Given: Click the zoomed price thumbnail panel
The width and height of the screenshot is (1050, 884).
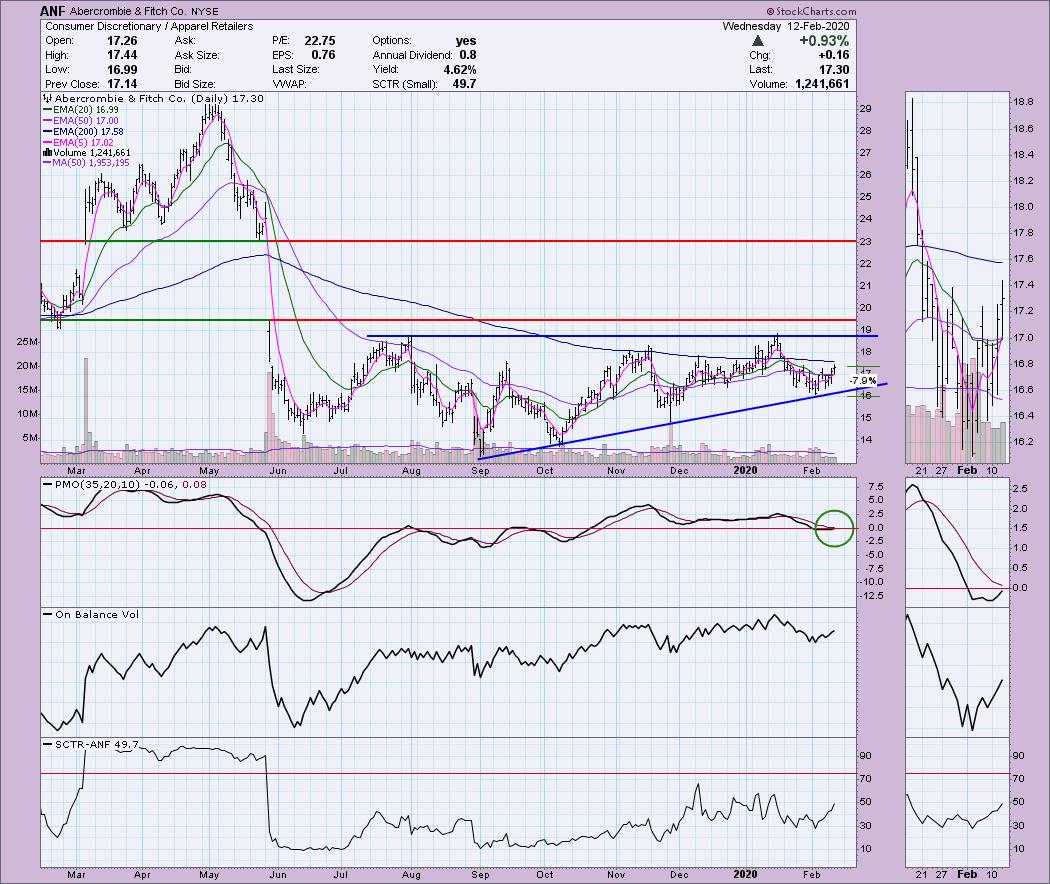Looking at the screenshot, I should click(956, 277).
